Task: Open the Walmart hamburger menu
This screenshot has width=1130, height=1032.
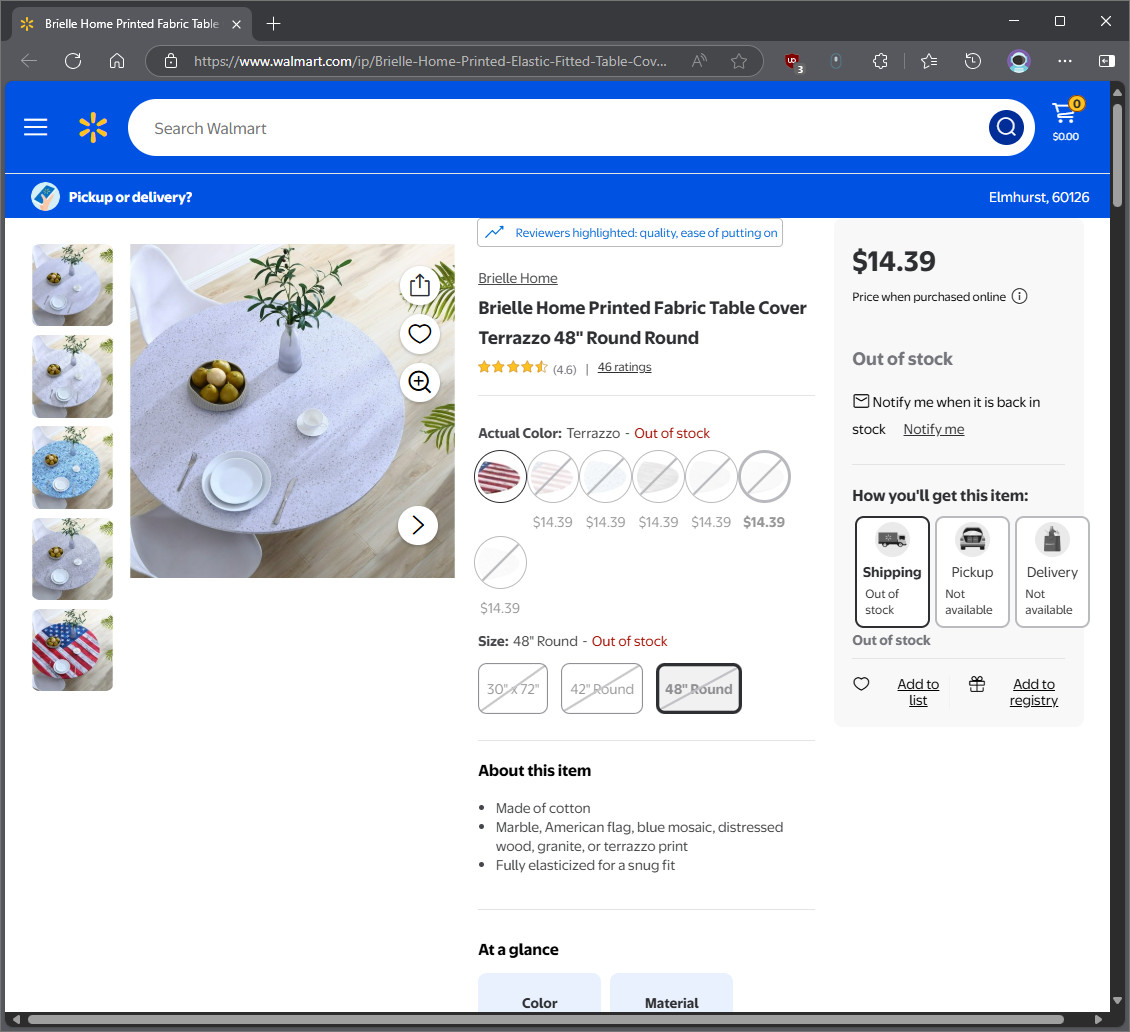Action: (x=35, y=128)
